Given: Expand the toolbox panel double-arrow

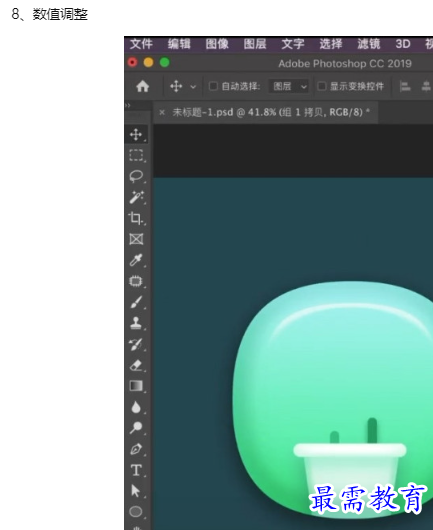Looking at the screenshot, I should tap(128, 105).
